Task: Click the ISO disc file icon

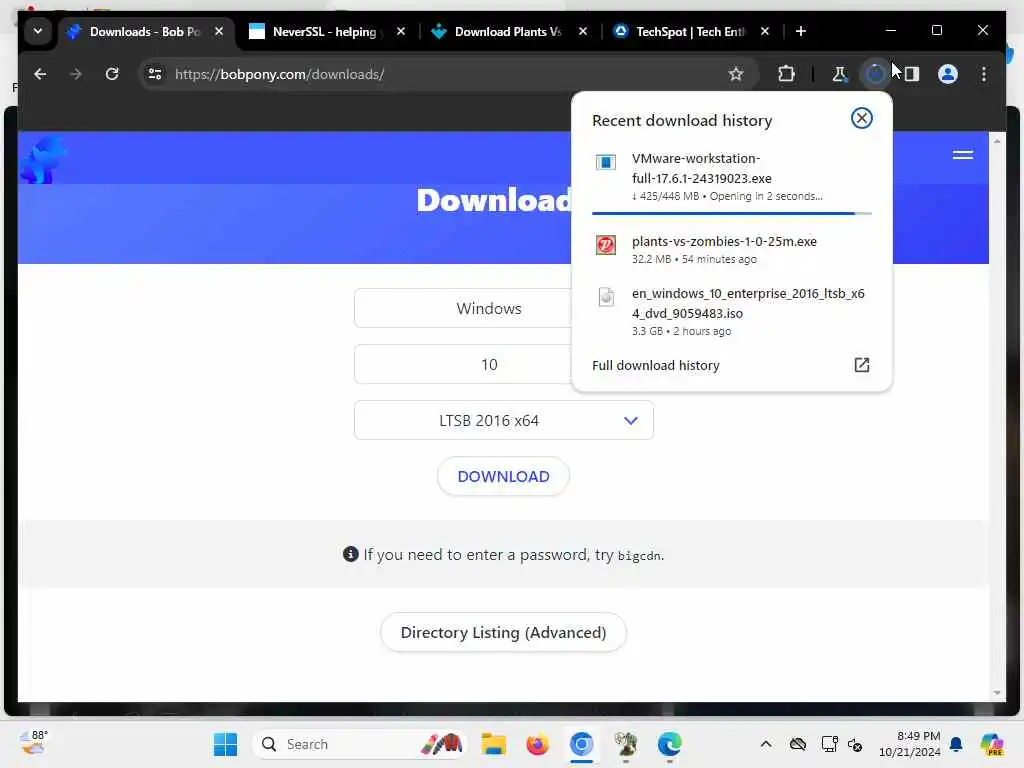Action: (606, 297)
